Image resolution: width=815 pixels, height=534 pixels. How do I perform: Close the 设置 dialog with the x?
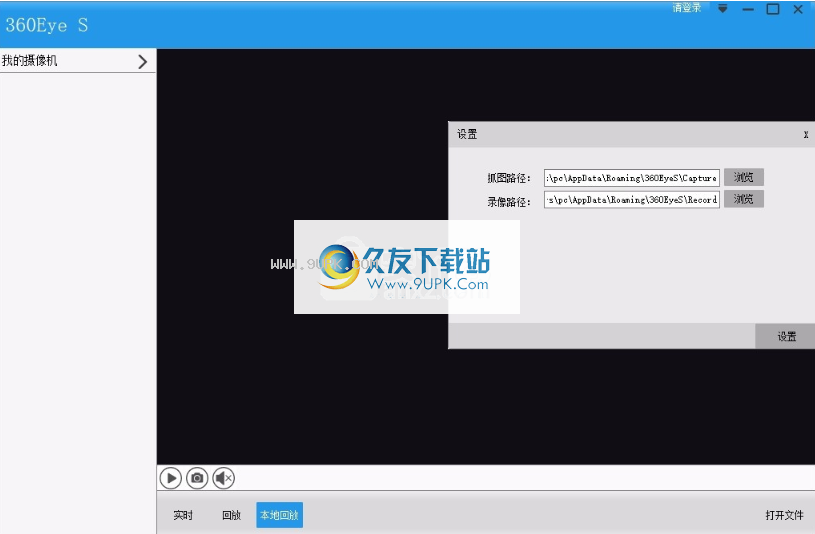(806, 135)
